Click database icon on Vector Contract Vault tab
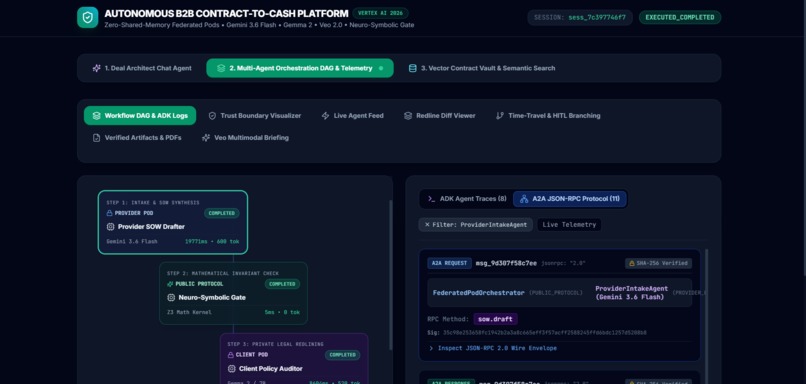The image size is (806, 384). coord(412,68)
